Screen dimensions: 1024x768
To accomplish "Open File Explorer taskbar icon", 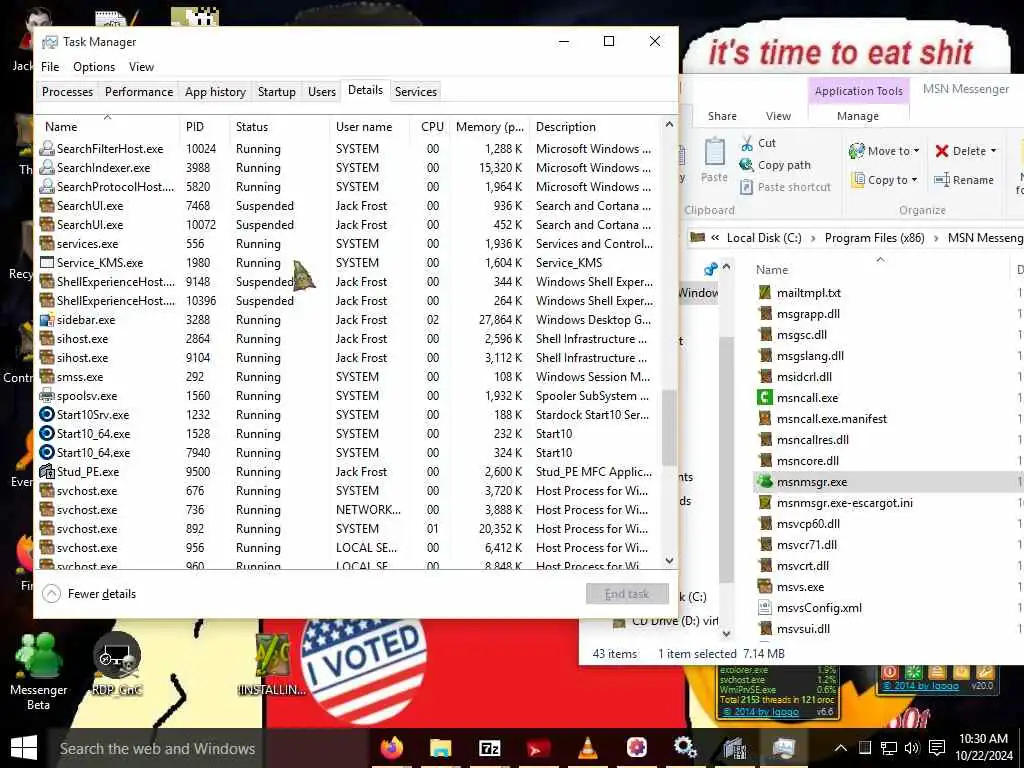I will click(x=441, y=748).
